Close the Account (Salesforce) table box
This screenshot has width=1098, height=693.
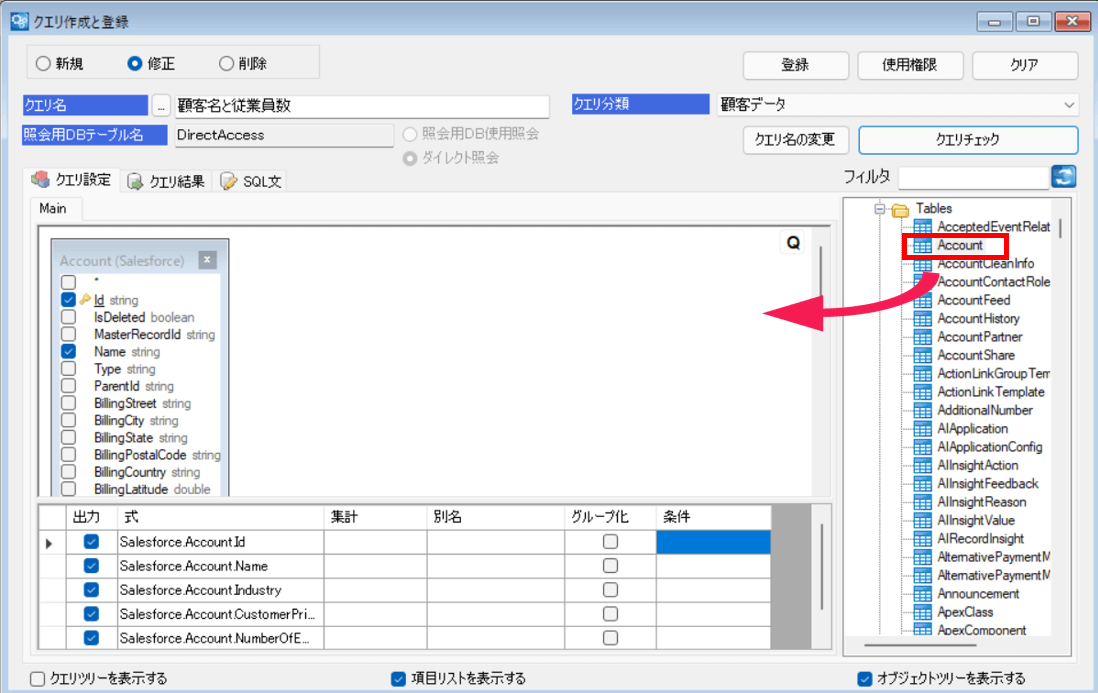pyautogui.click(x=207, y=260)
